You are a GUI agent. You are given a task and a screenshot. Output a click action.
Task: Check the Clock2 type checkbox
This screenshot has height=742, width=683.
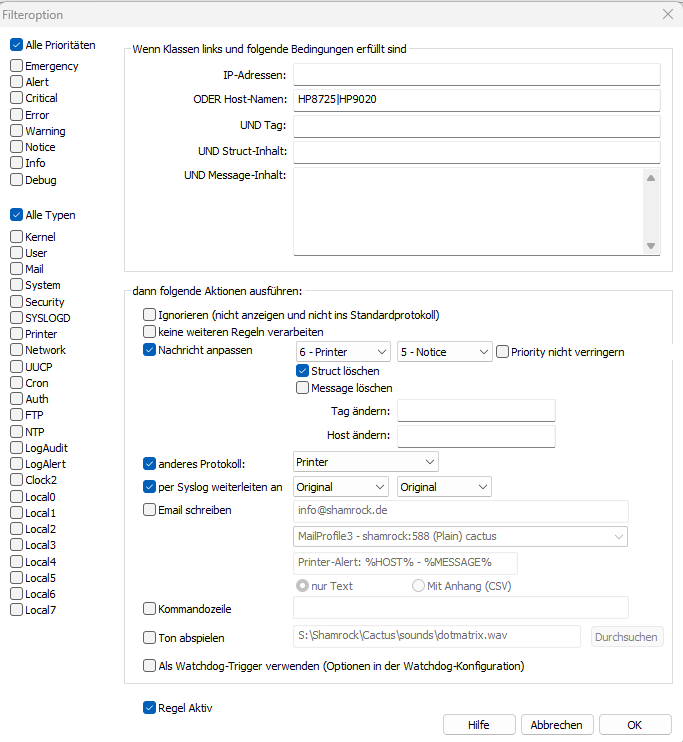[17, 480]
